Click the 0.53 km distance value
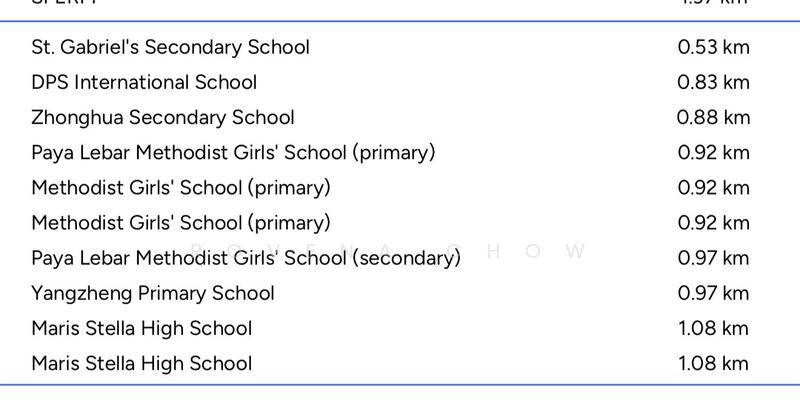Screen dimensions: 800x420 pyautogui.click(x=713, y=47)
